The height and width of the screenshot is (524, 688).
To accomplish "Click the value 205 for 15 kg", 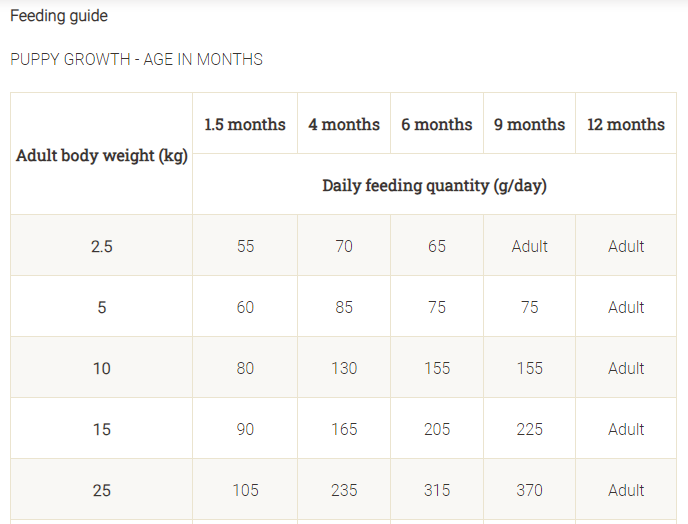I will [437, 429].
